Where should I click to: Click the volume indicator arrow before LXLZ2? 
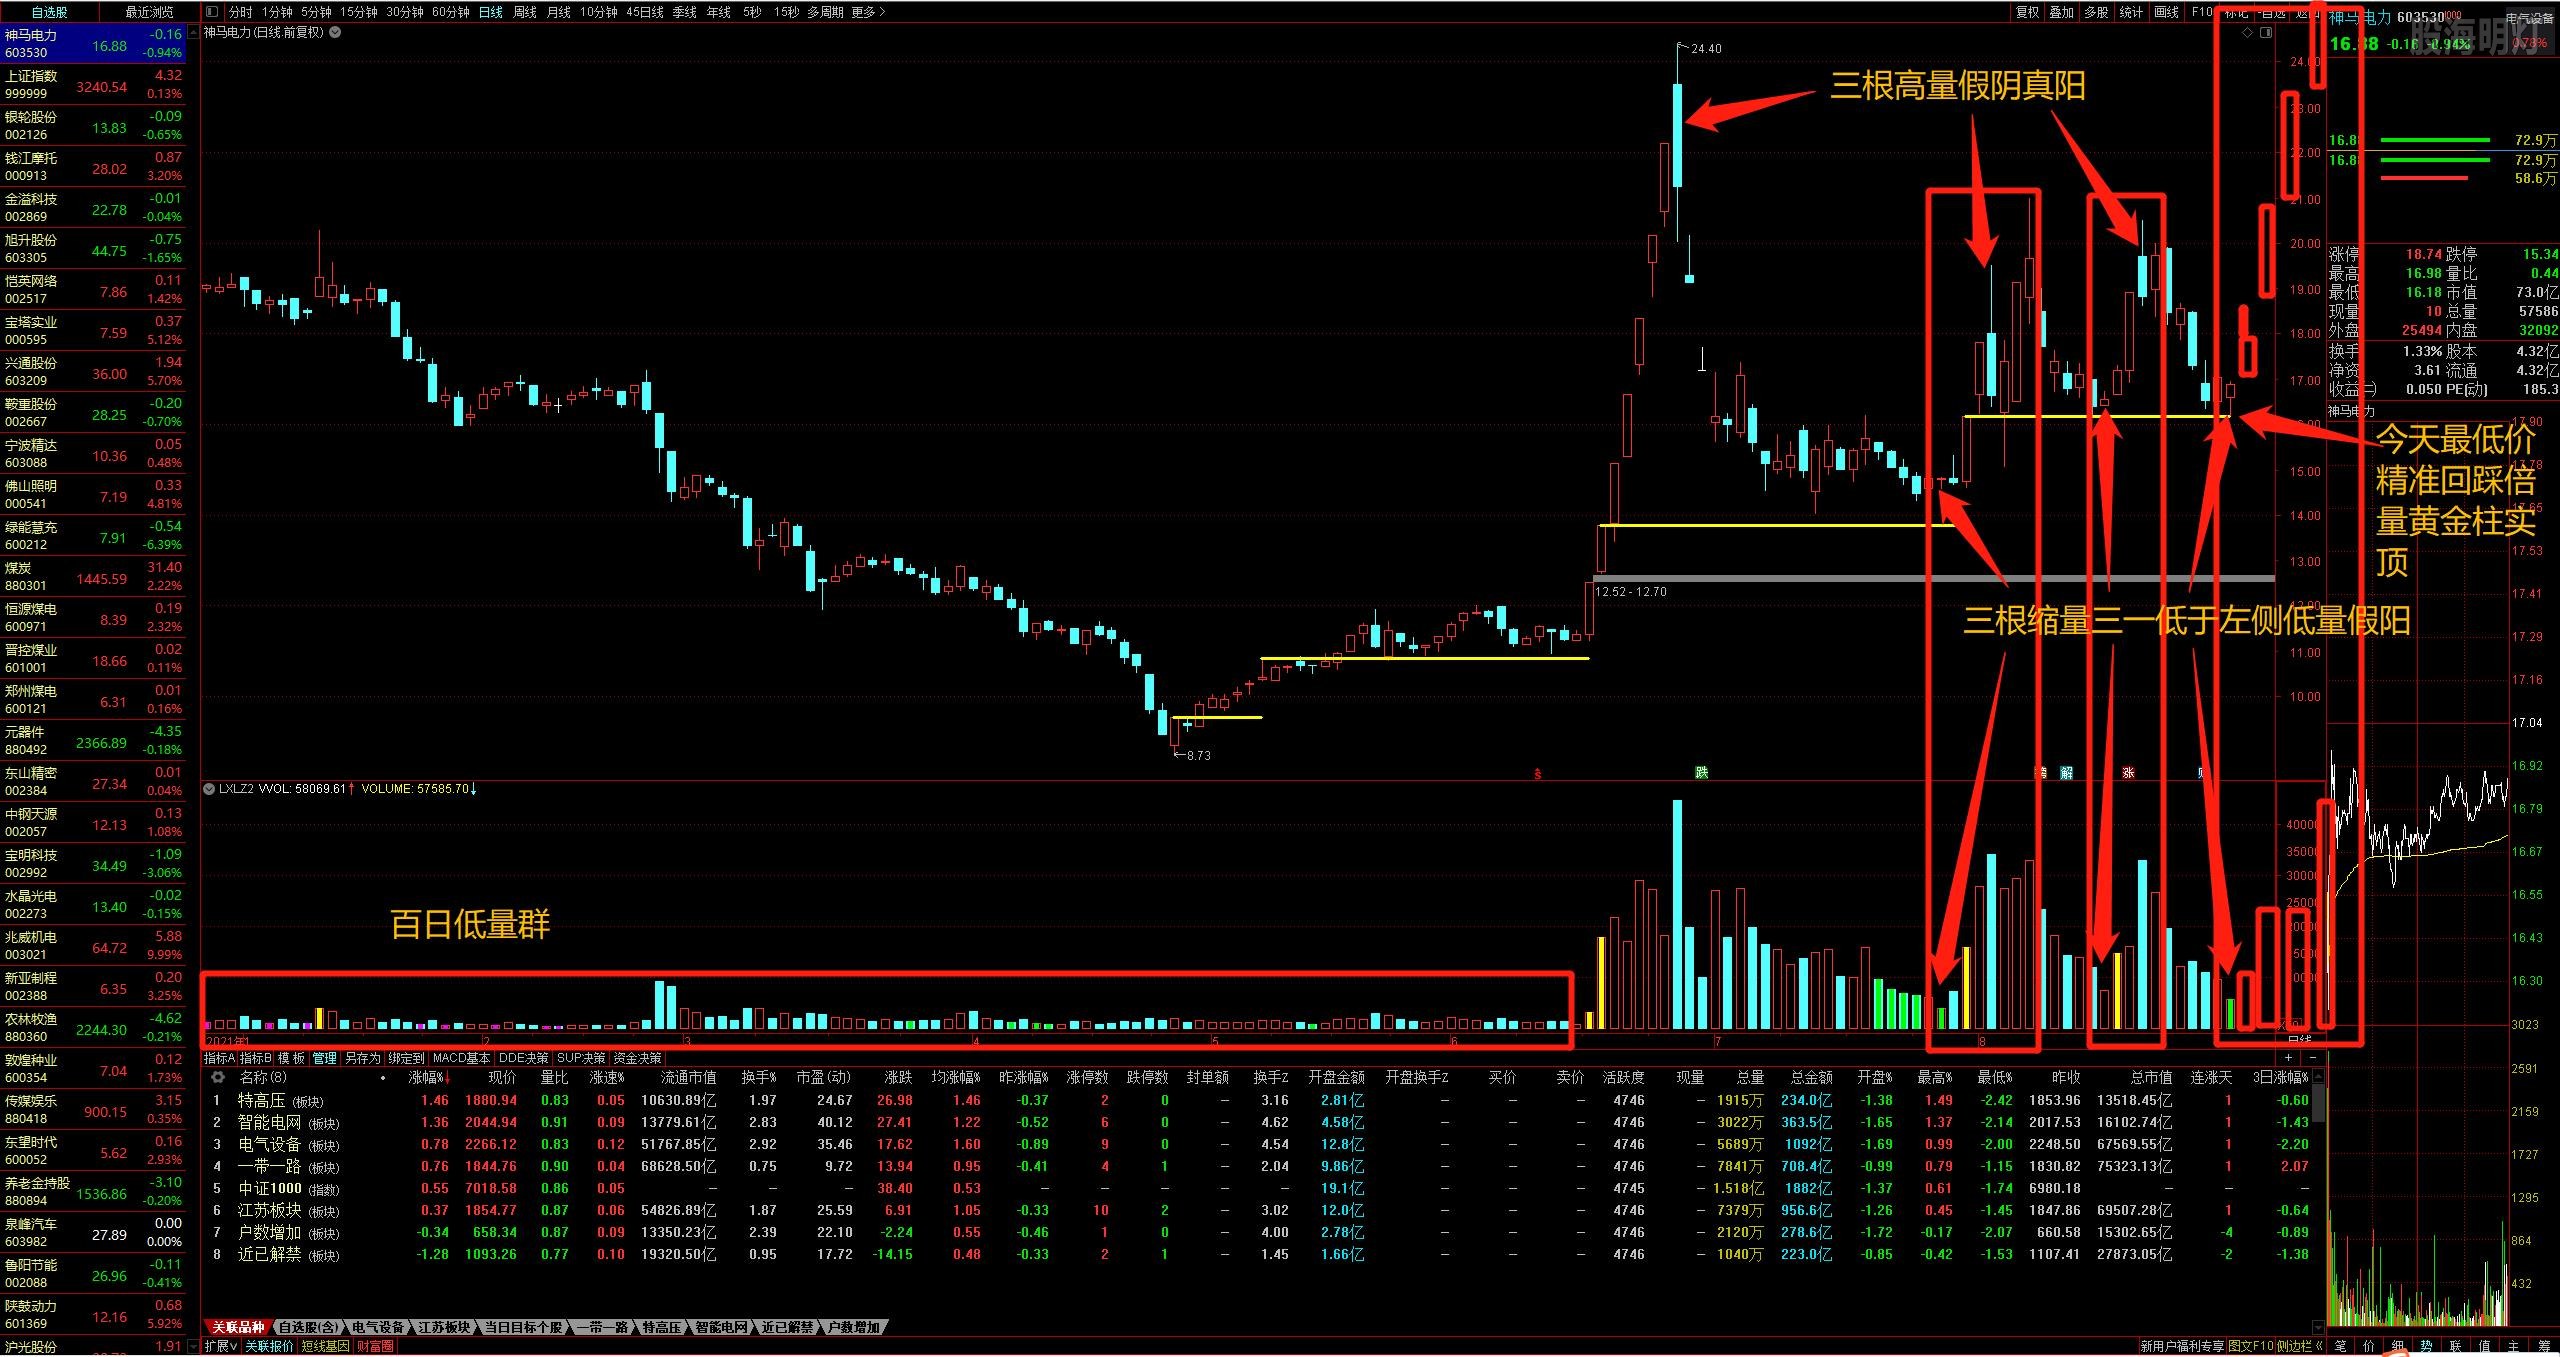coord(210,789)
